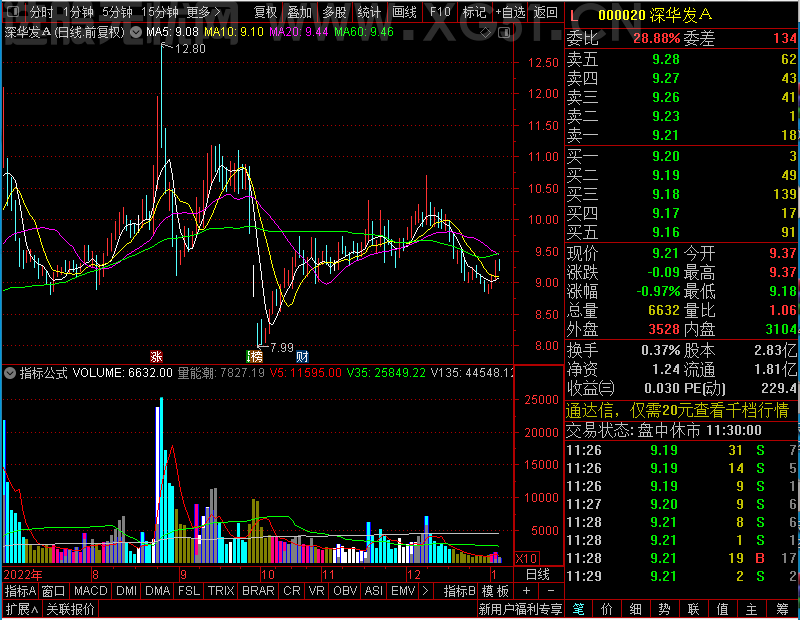Select the 5分钟 timeframe
The image size is (800, 620).
tap(117, 12)
